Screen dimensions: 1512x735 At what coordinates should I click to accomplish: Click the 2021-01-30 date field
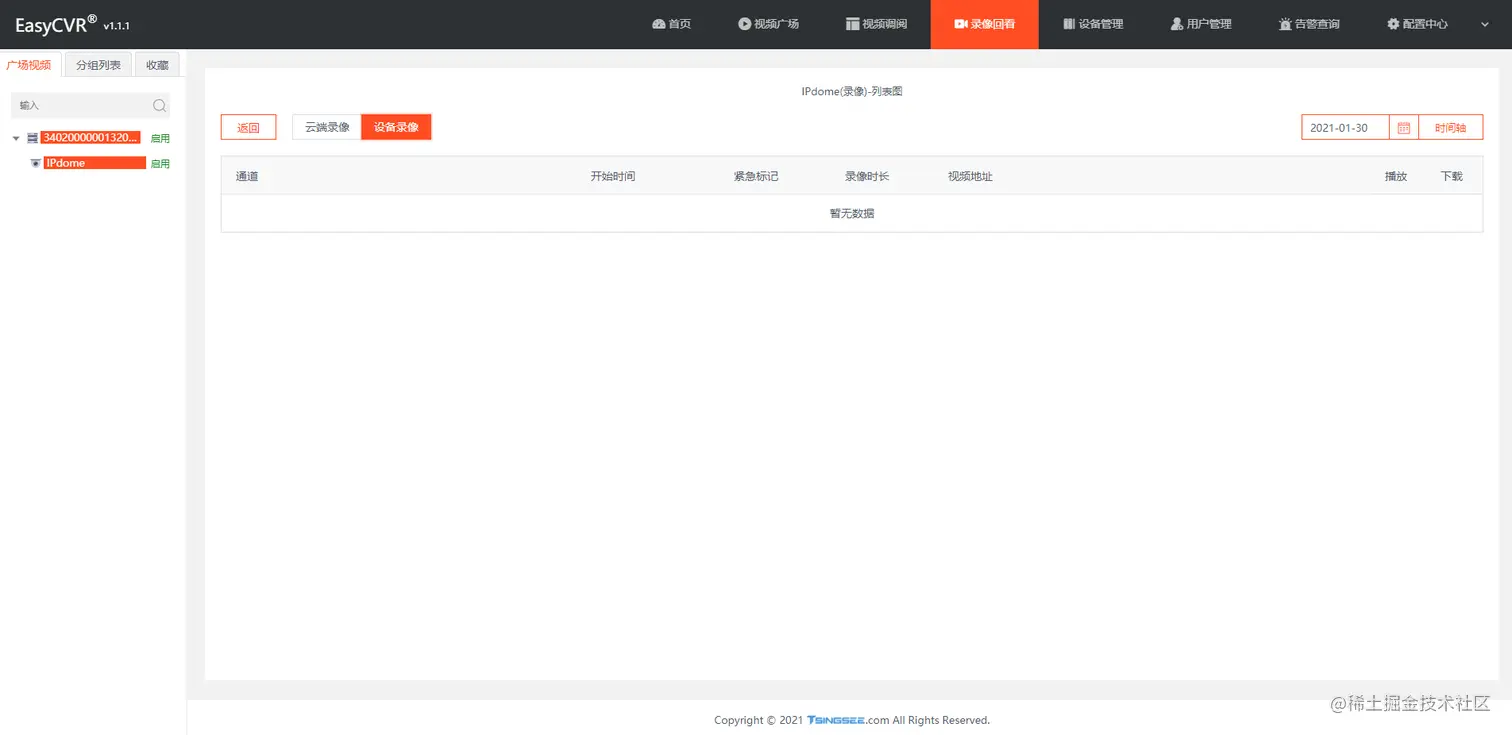coord(1345,128)
